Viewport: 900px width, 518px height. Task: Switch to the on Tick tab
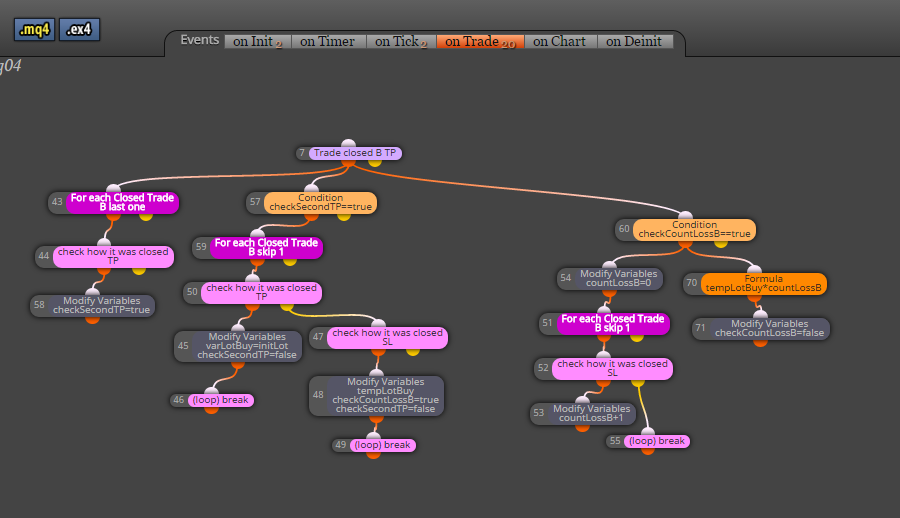(401, 41)
